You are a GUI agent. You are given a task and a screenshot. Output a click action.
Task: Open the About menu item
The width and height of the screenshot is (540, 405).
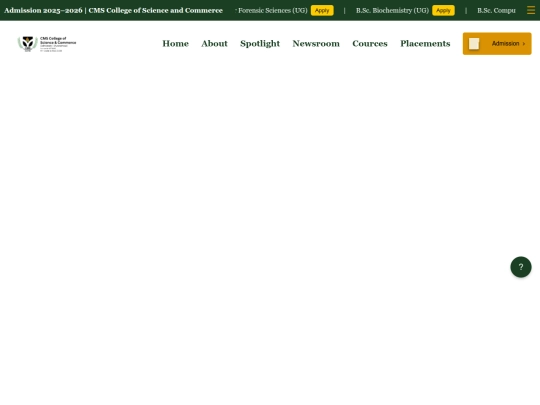pos(215,43)
